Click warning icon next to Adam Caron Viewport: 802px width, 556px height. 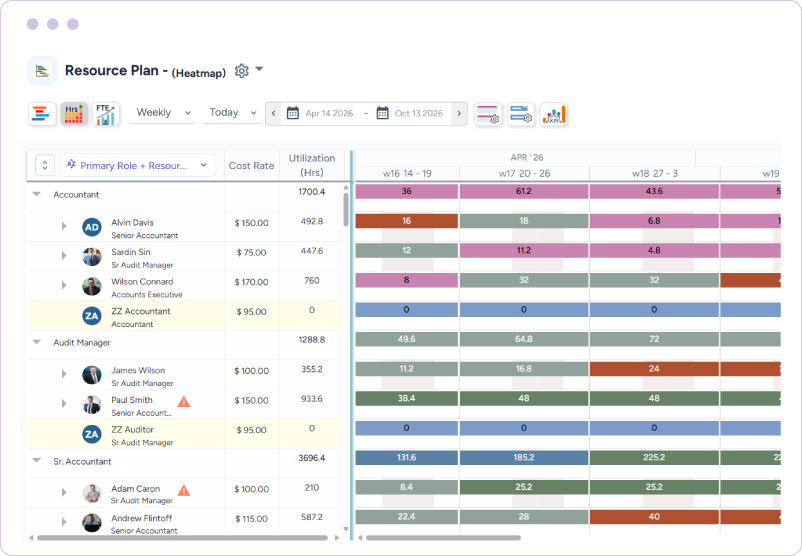pos(184,491)
